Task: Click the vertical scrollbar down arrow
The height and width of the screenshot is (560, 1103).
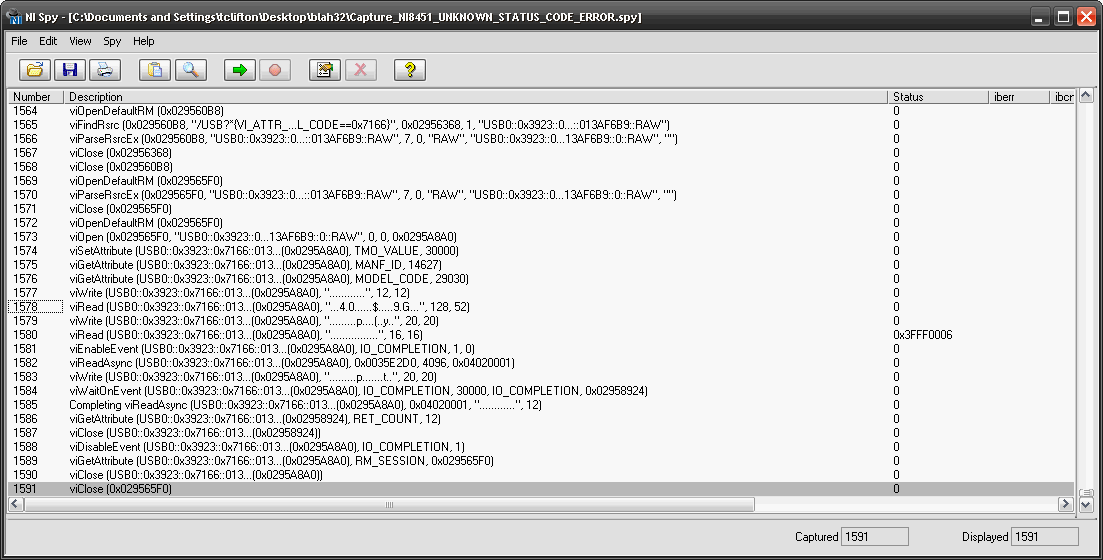Action: point(1086,504)
